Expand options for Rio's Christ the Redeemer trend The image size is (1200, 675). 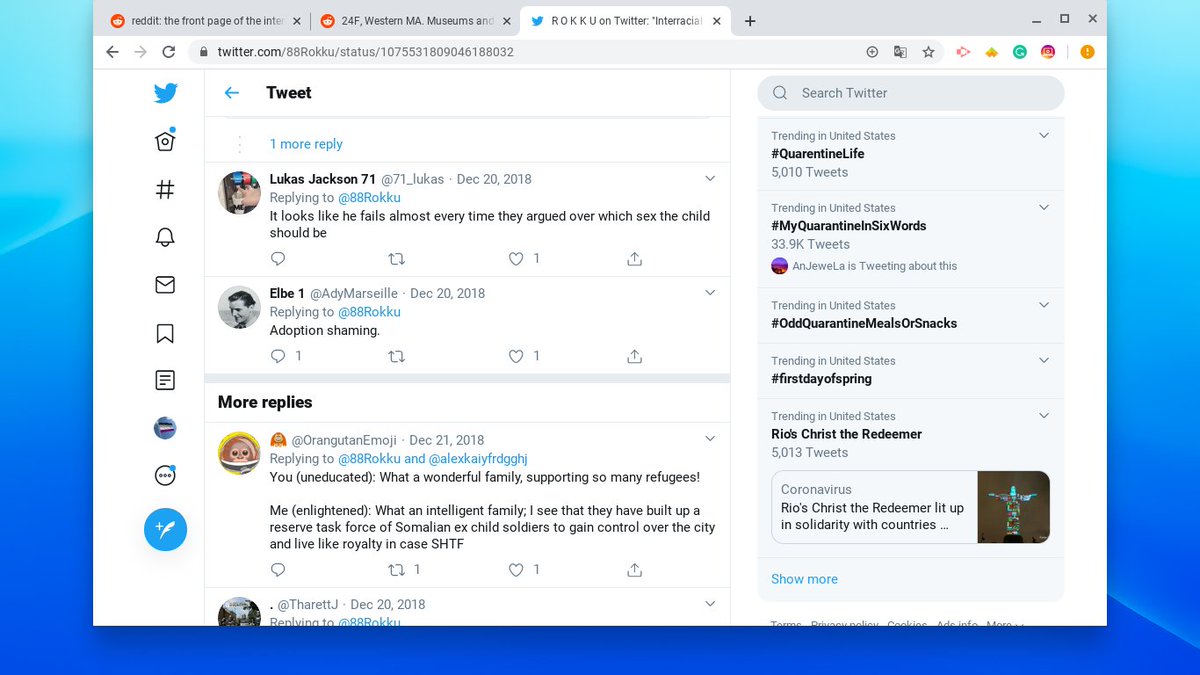[x=1044, y=415]
